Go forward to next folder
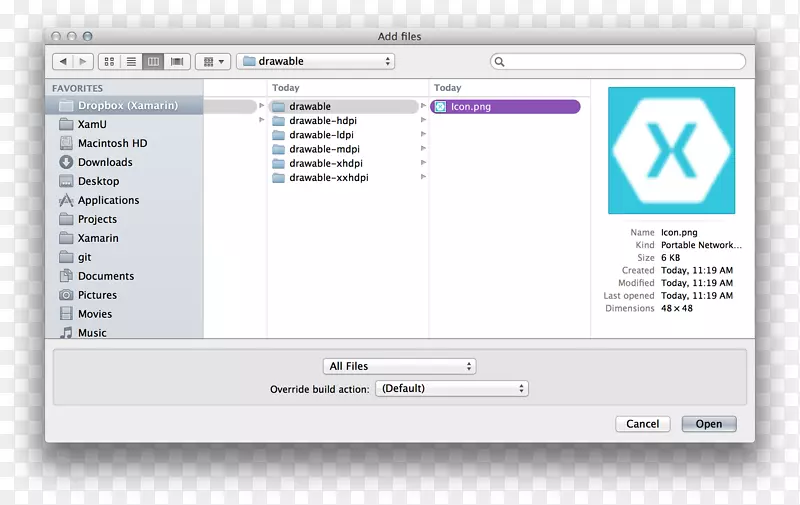The height and width of the screenshot is (505, 800). [84, 62]
